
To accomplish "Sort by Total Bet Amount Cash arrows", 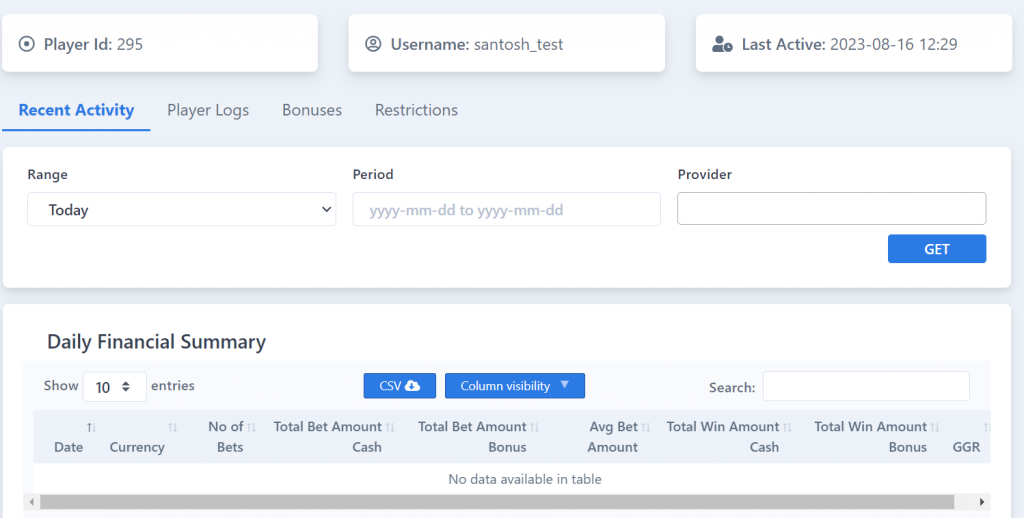I will tap(390, 427).
